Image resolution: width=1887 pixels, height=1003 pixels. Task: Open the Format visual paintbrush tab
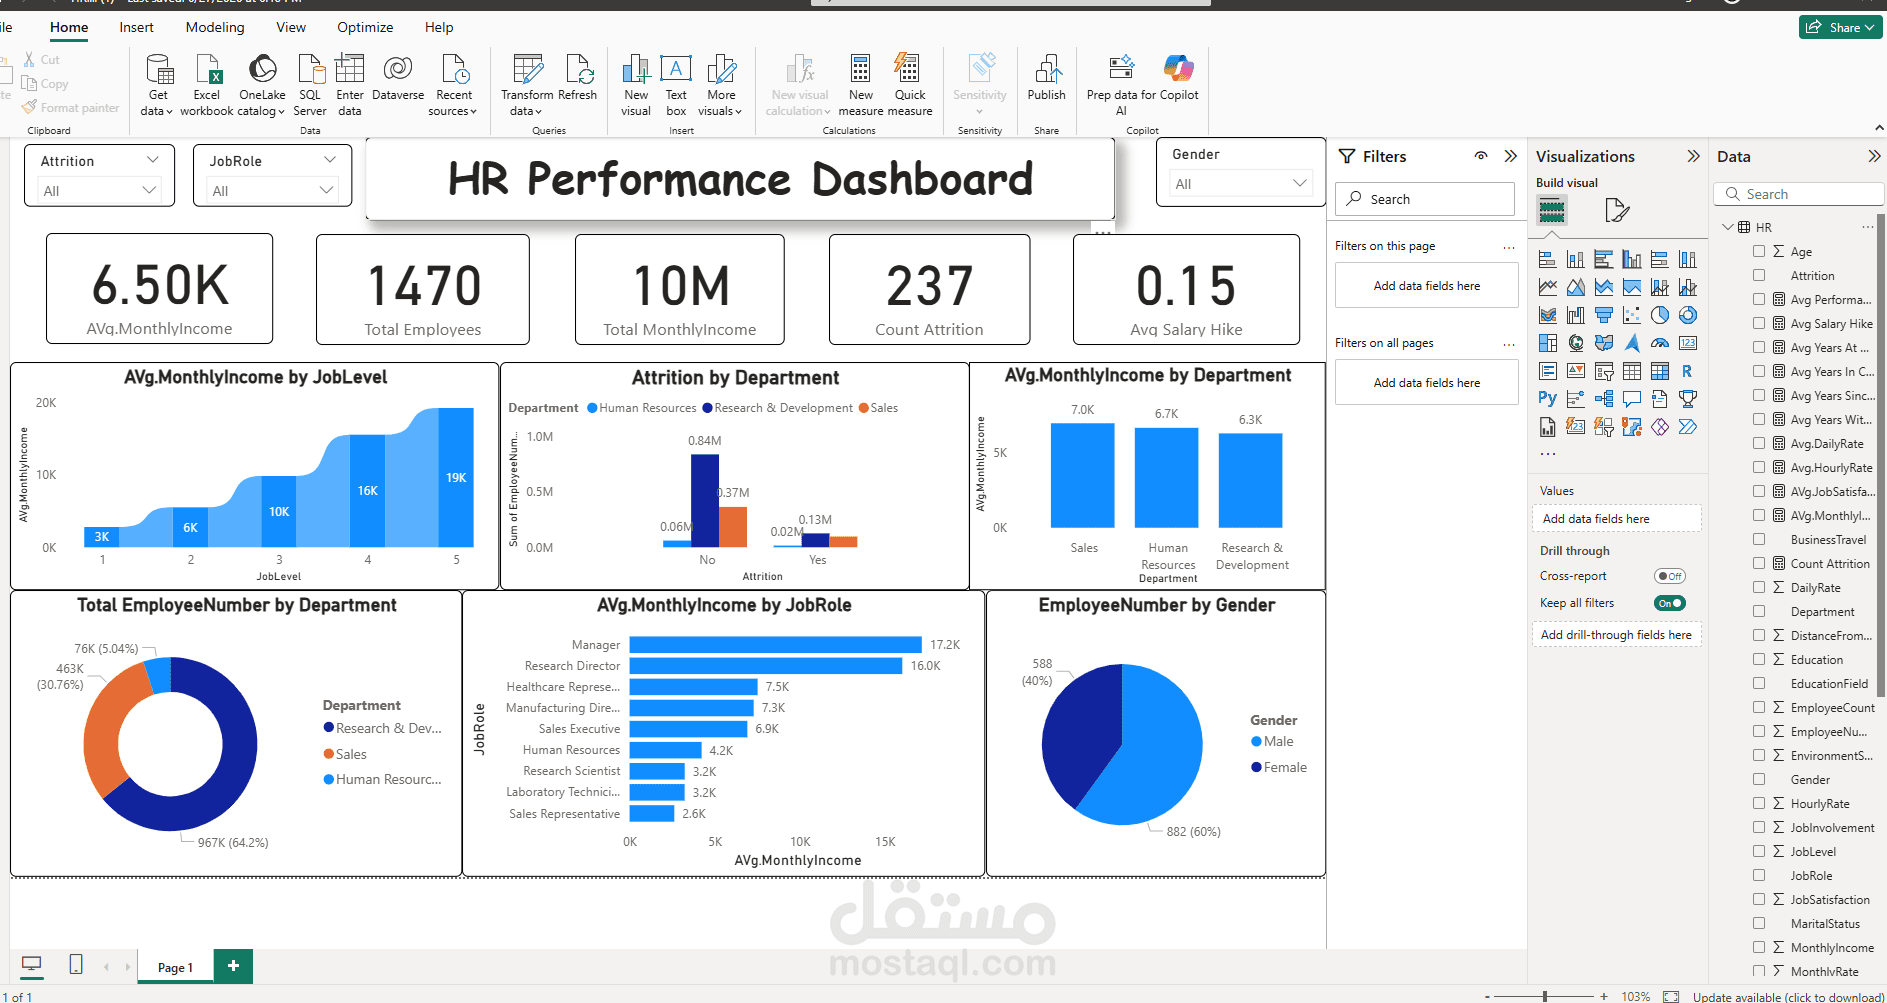coord(1617,211)
